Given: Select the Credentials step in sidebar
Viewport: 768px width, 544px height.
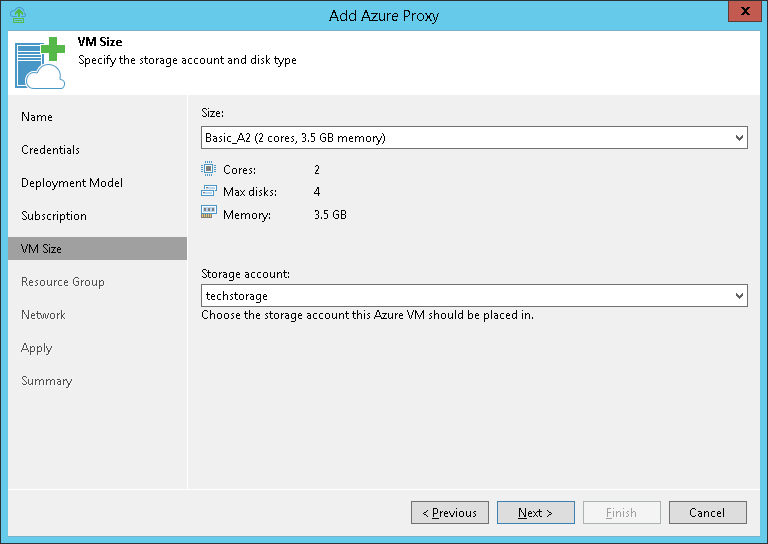Looking at the screenshot, I should click(x=50, y=150).
